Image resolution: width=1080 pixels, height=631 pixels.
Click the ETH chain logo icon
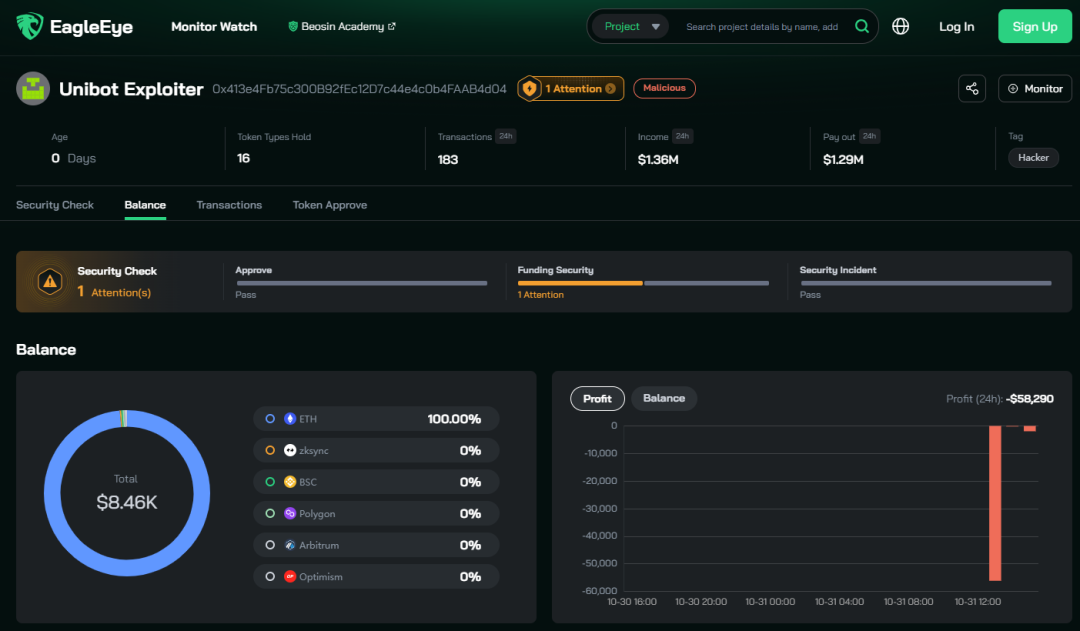click(290, 419)
